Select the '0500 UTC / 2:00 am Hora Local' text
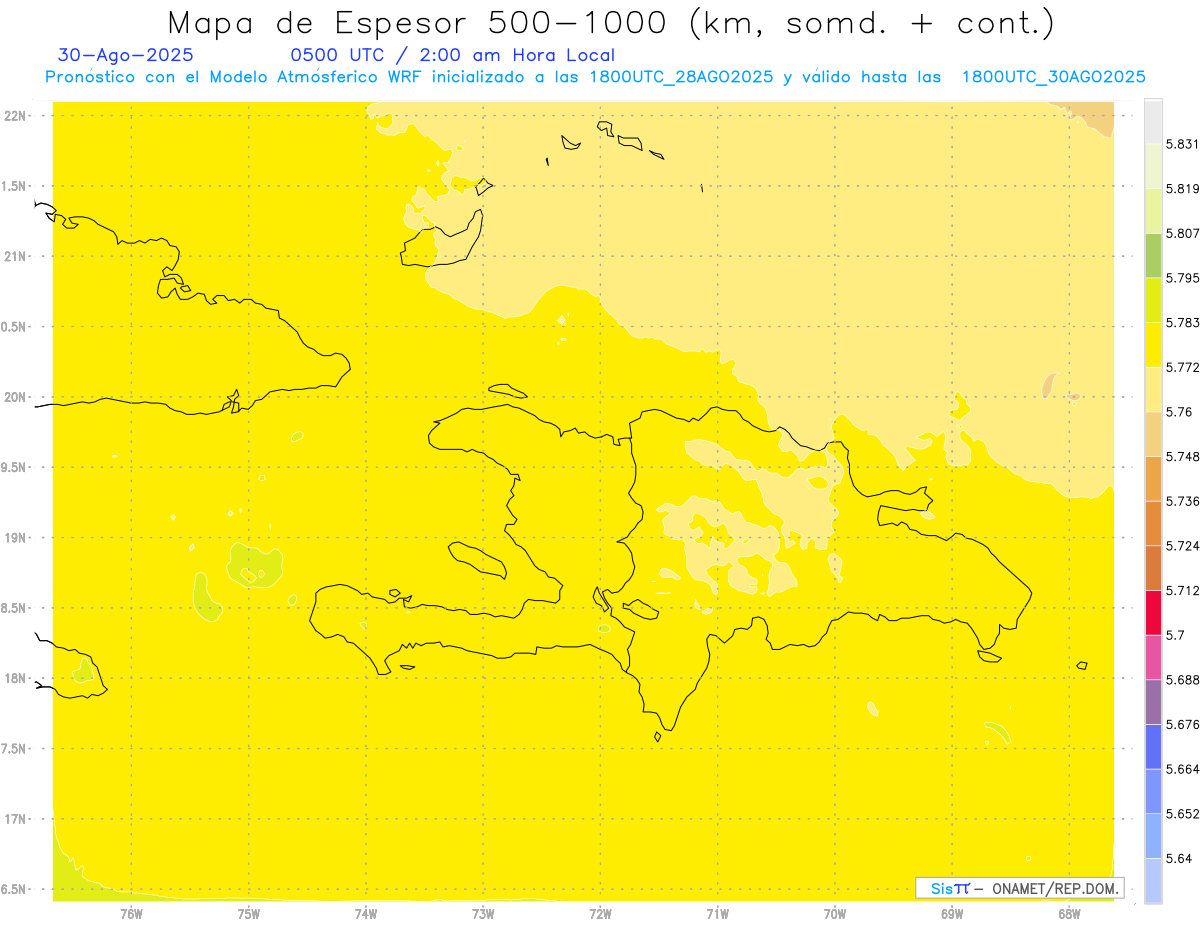1200x927 pixels. (452, 55)
